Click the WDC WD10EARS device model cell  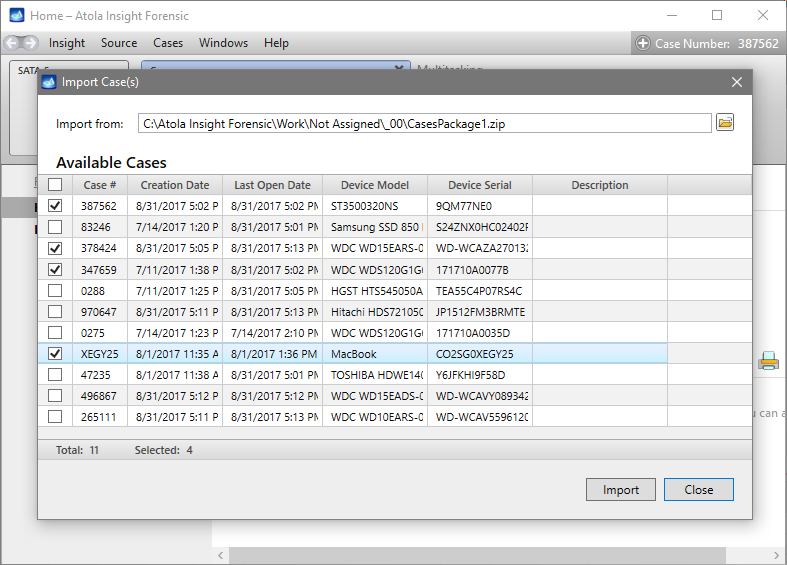point(375,417)
